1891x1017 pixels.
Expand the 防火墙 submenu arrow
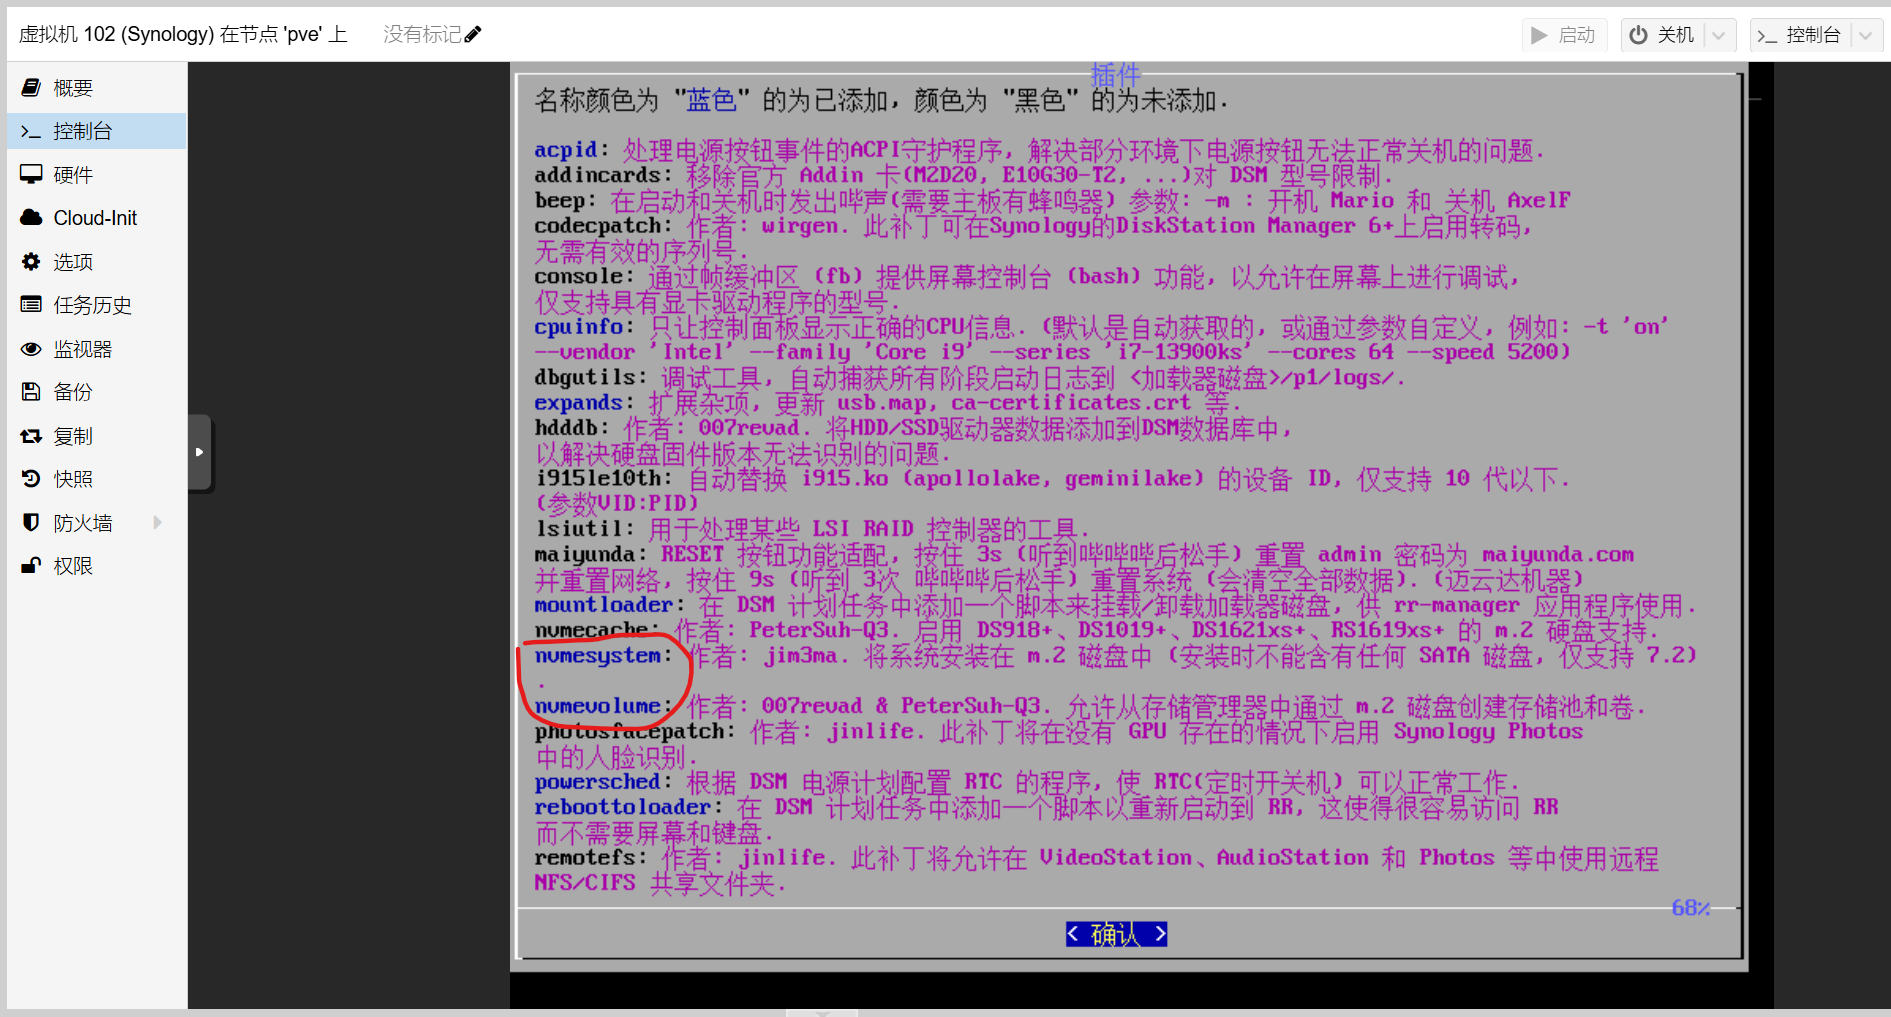pos(157,523)
